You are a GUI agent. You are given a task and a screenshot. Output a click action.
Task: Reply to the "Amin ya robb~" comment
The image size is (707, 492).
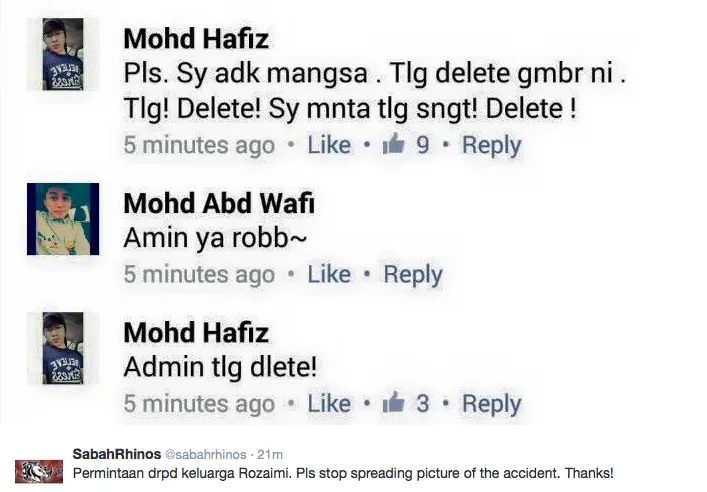(x=413, y=274)
